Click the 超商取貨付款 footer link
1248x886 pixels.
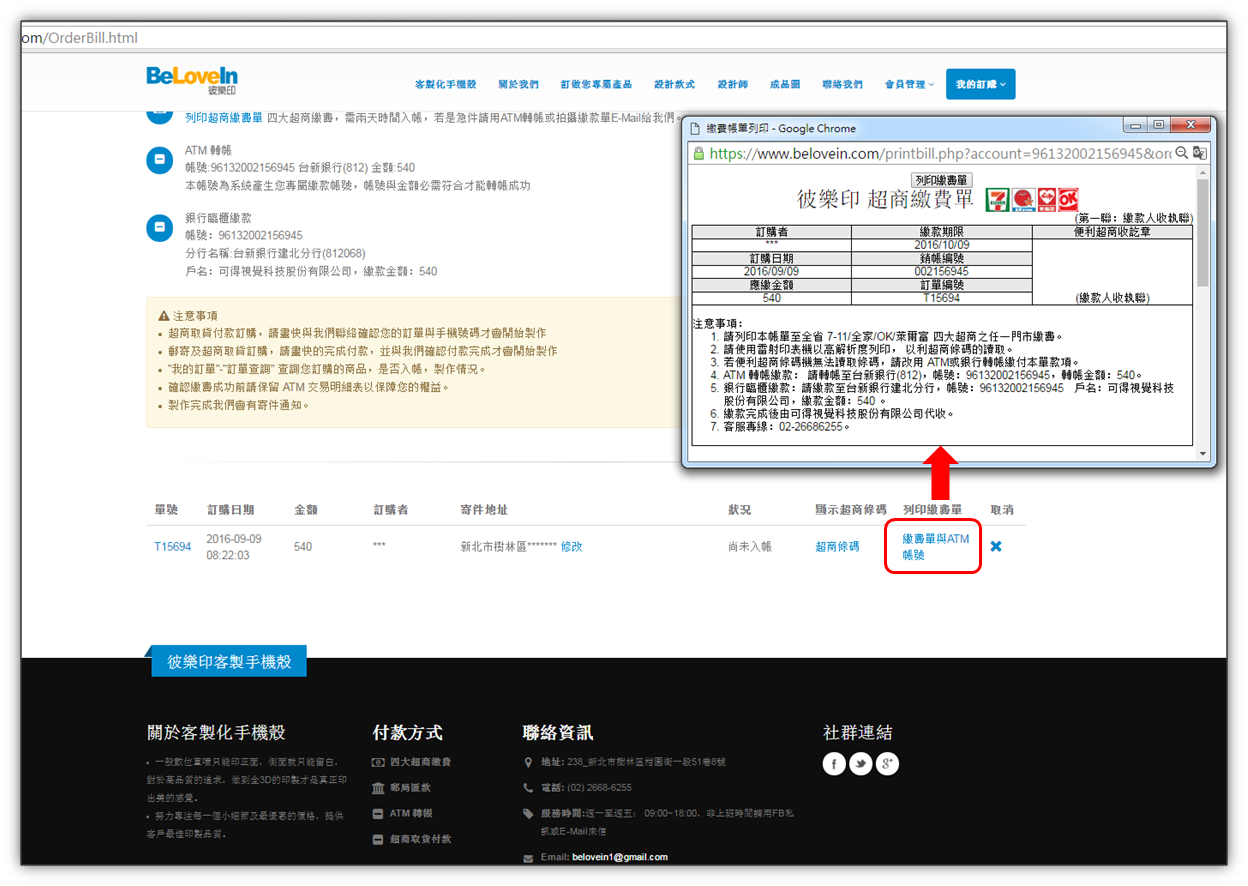(419, 840)
